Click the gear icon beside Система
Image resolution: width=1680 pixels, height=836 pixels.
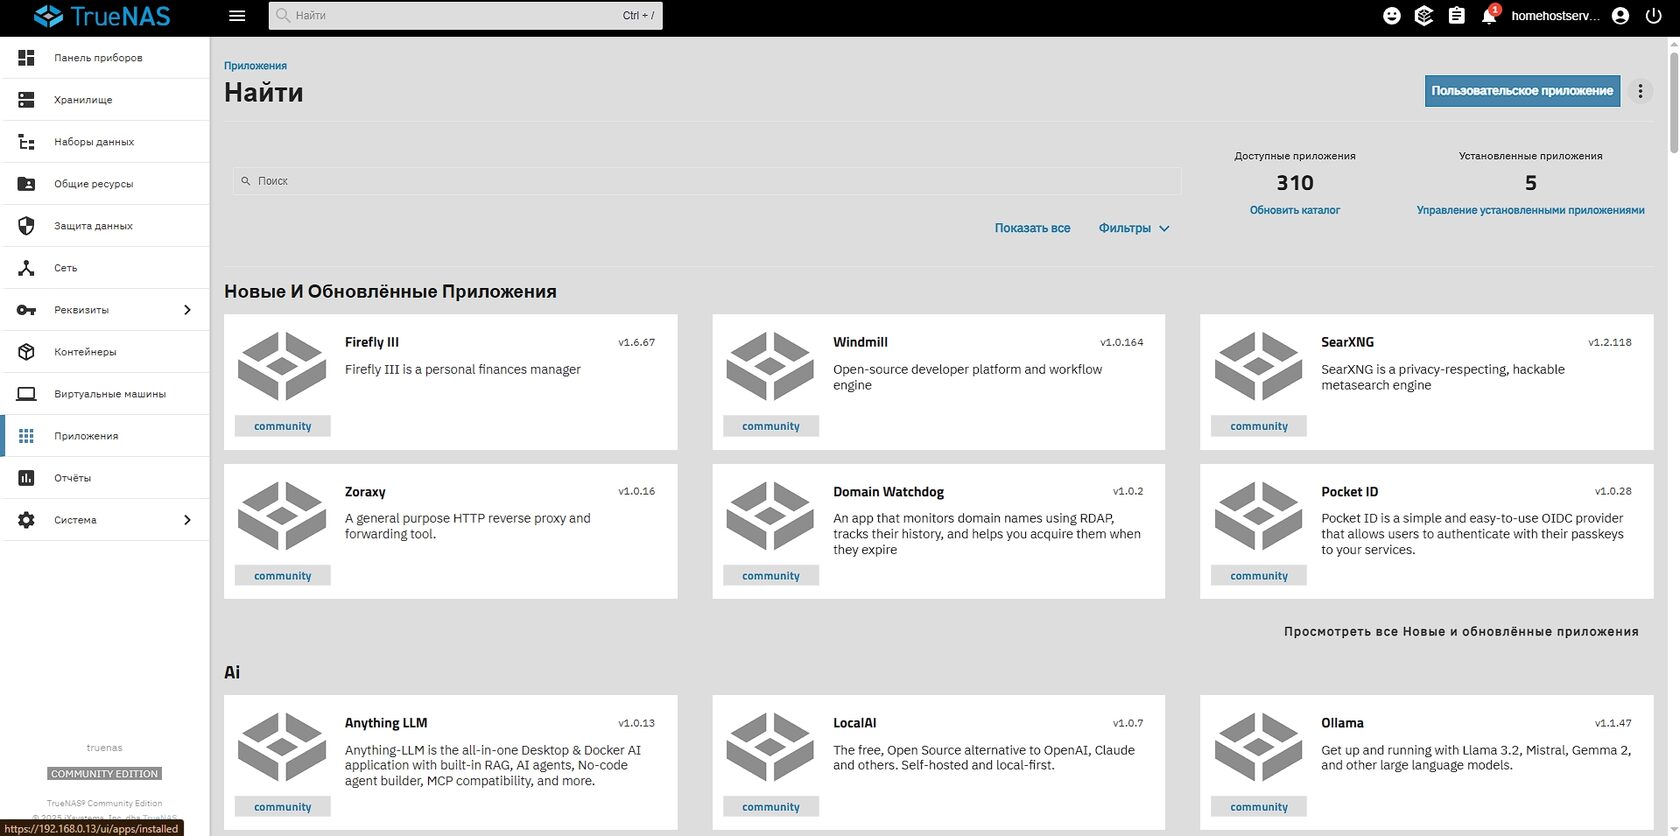click(27, 520)
